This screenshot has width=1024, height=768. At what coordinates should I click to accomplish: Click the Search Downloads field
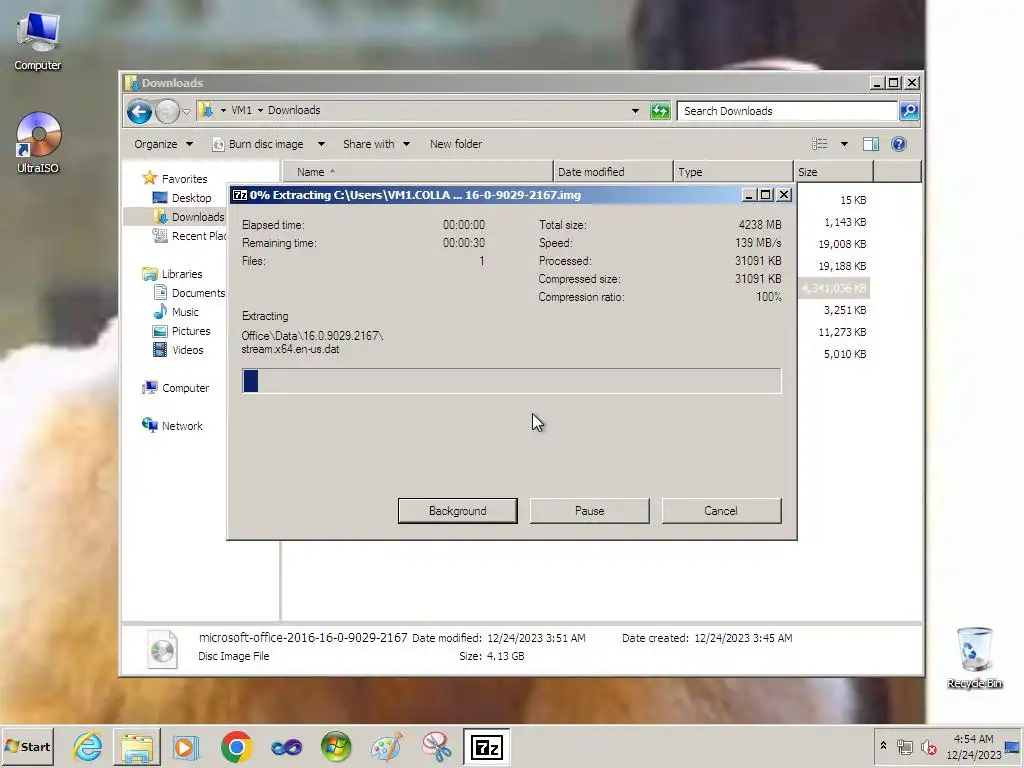[x=787, y=111]
